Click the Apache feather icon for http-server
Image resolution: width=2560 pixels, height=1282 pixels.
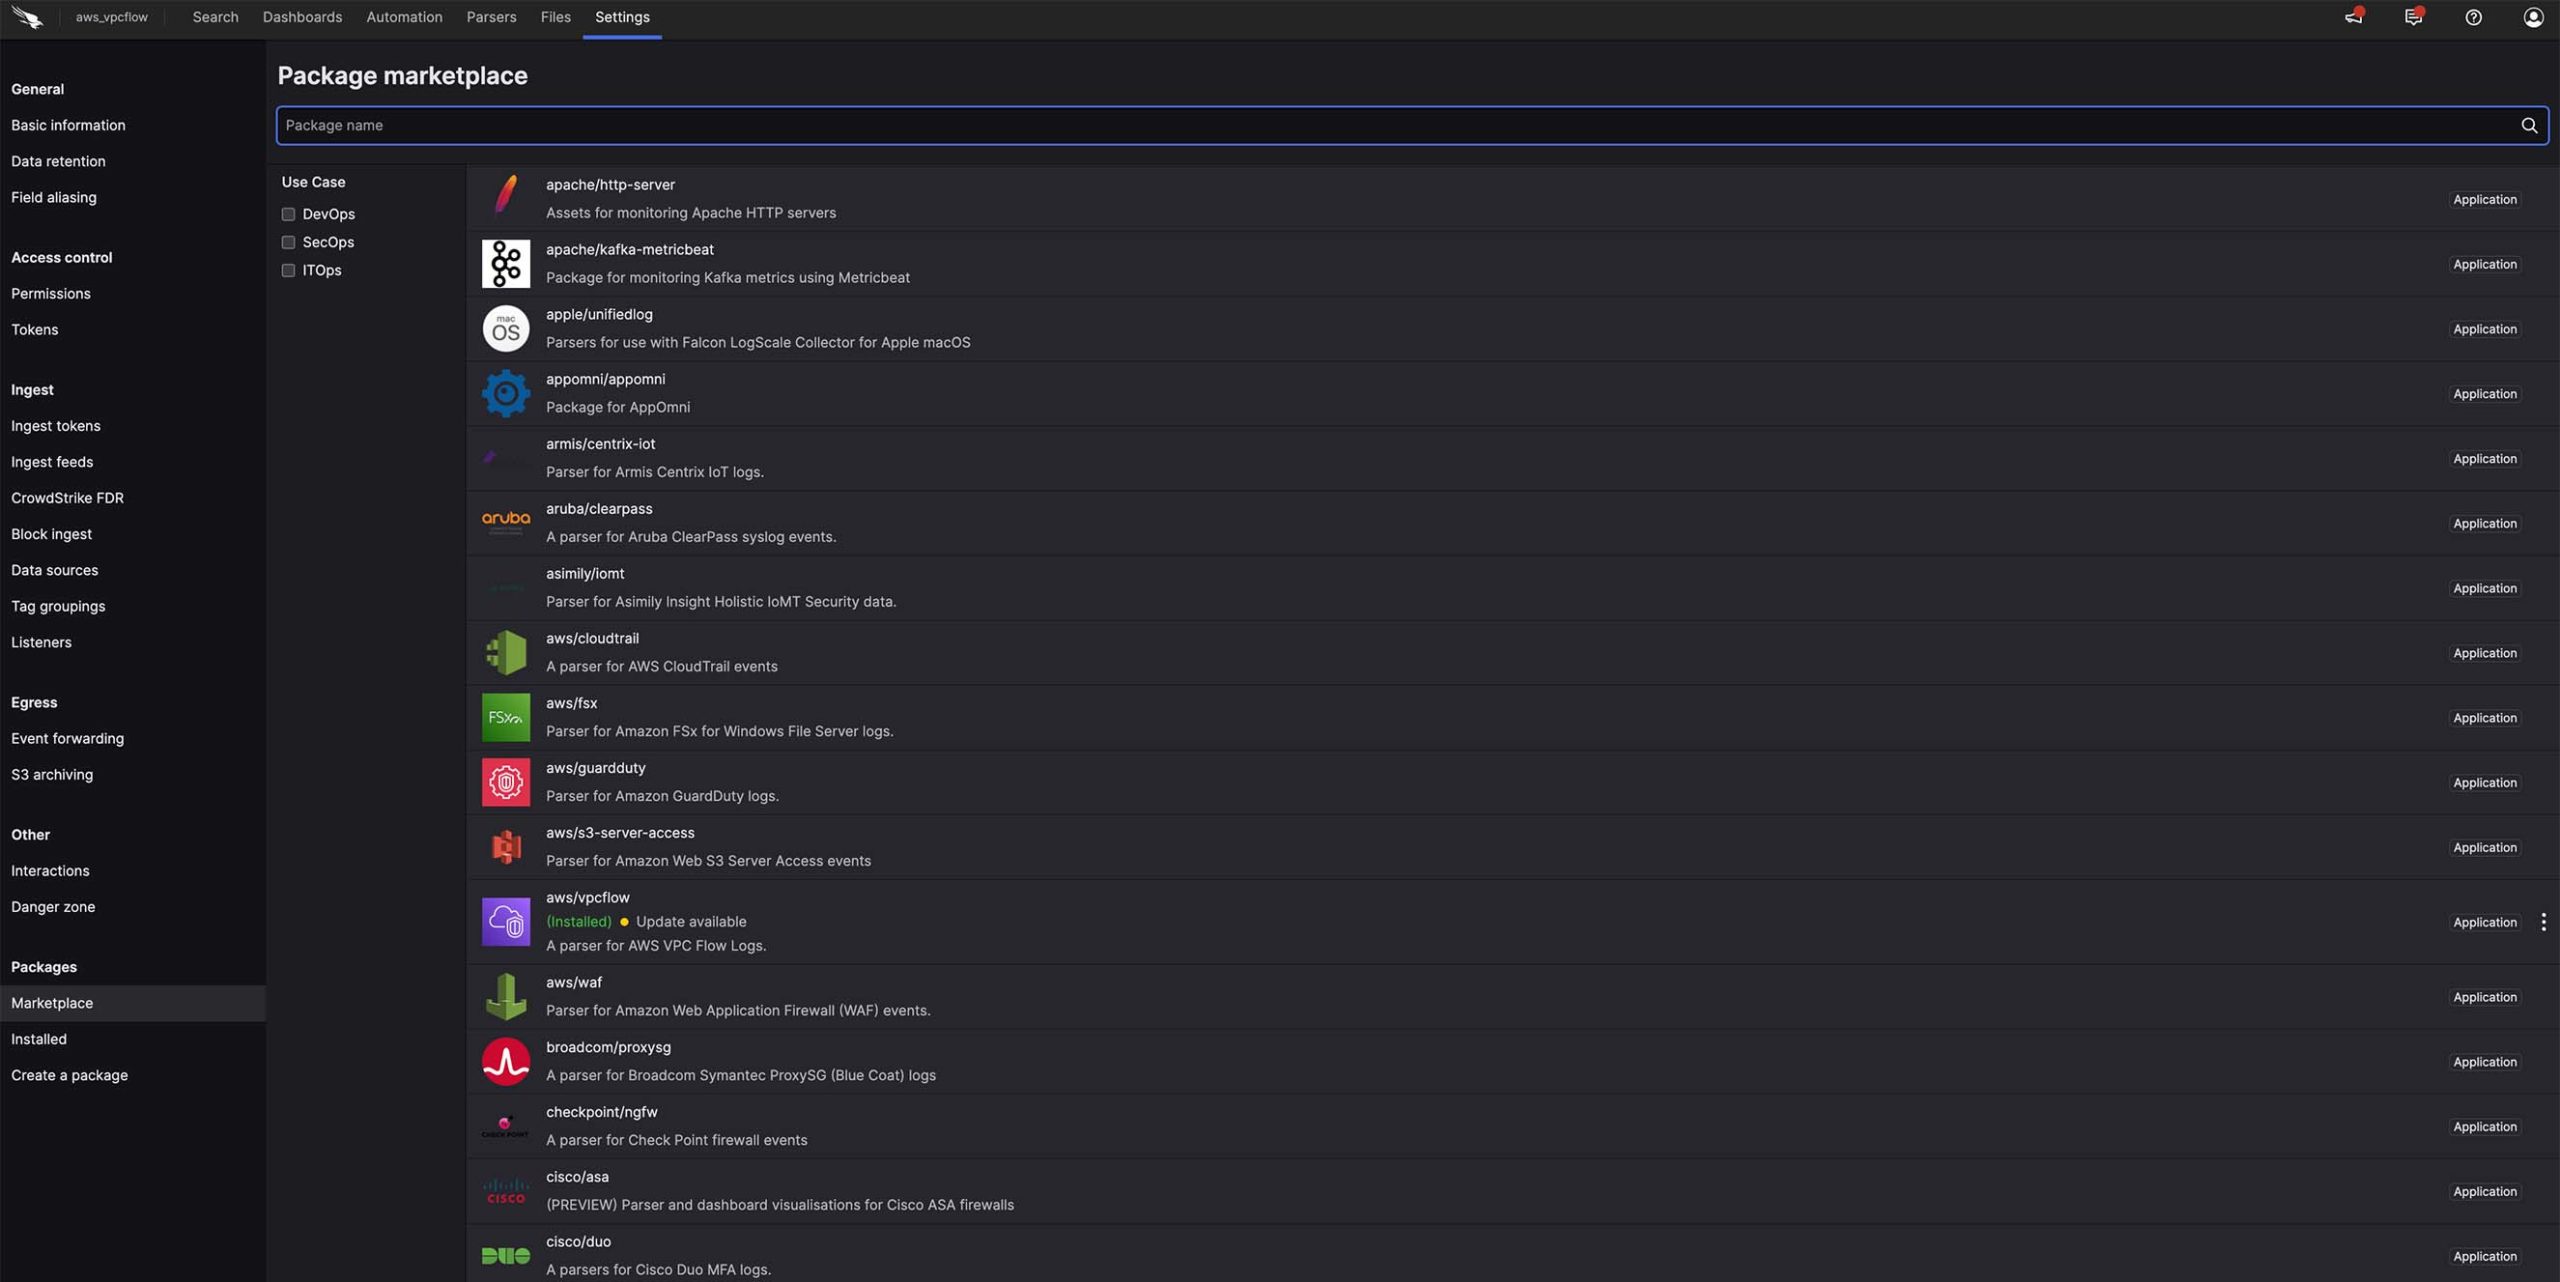point(506,198)
